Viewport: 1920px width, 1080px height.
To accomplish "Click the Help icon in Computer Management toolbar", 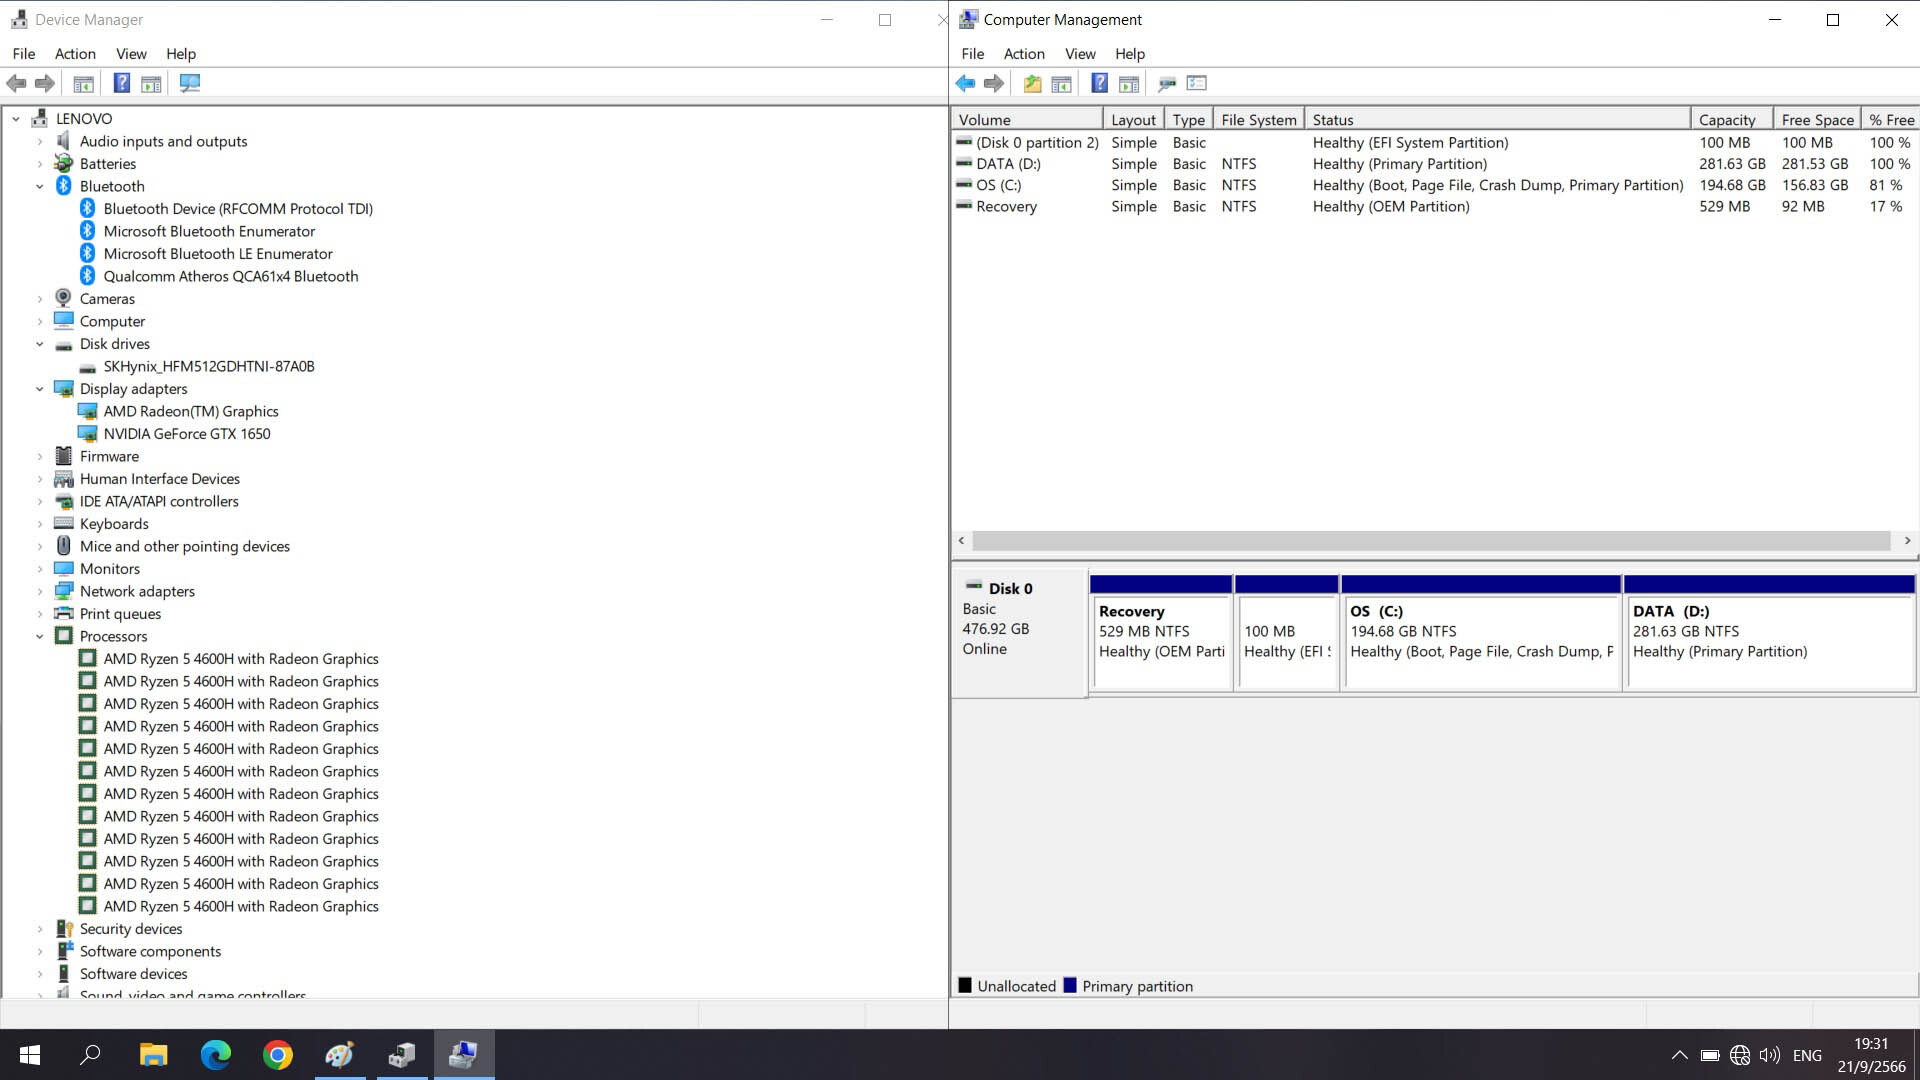I will coord(1099,83).
